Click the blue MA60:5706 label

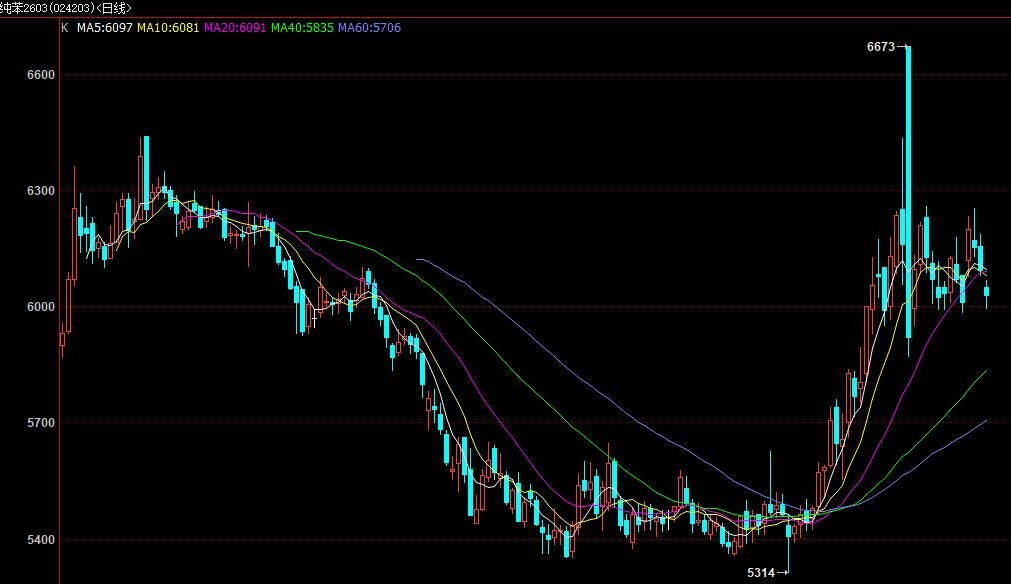369,28
